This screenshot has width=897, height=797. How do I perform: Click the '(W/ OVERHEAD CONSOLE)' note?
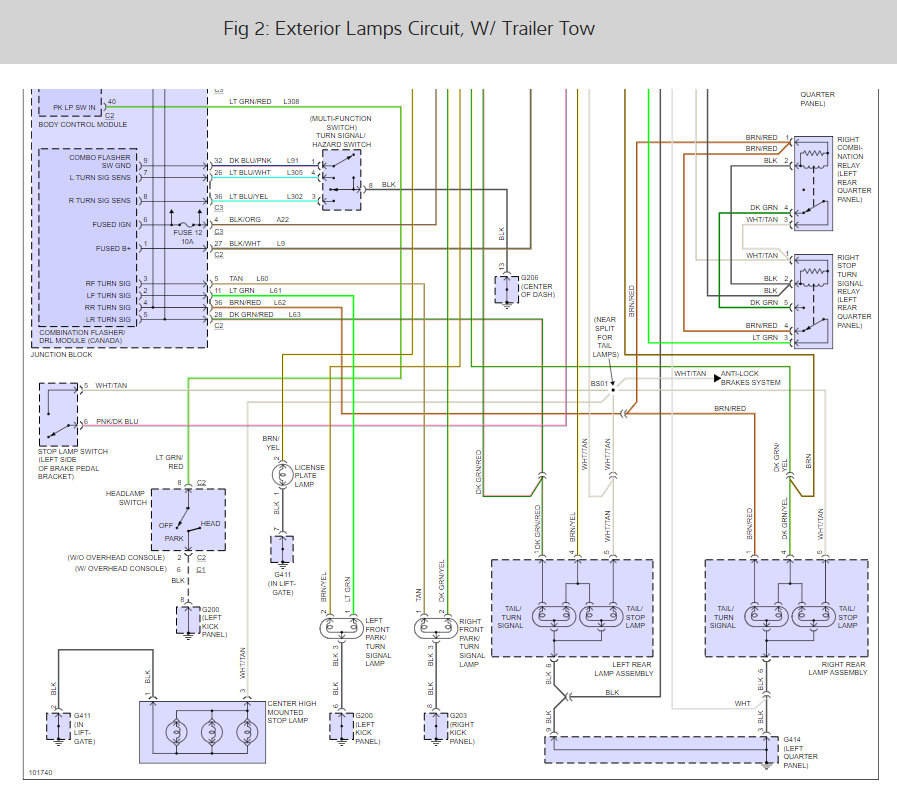[x=121, y=569]
